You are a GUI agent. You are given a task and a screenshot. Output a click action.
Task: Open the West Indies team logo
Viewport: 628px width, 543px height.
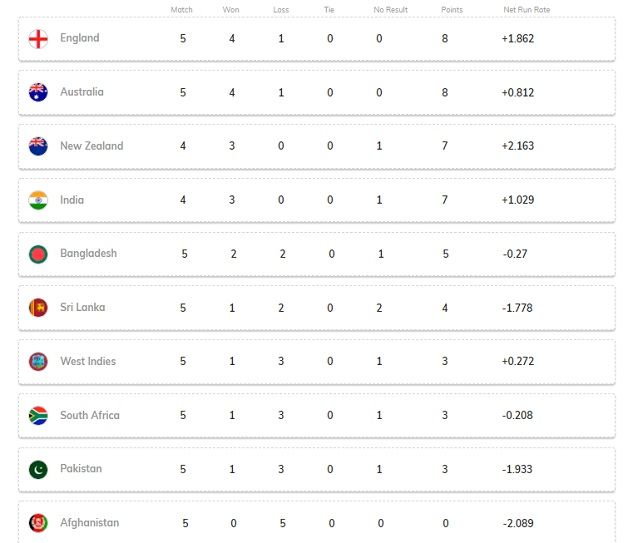pos(38,362)
